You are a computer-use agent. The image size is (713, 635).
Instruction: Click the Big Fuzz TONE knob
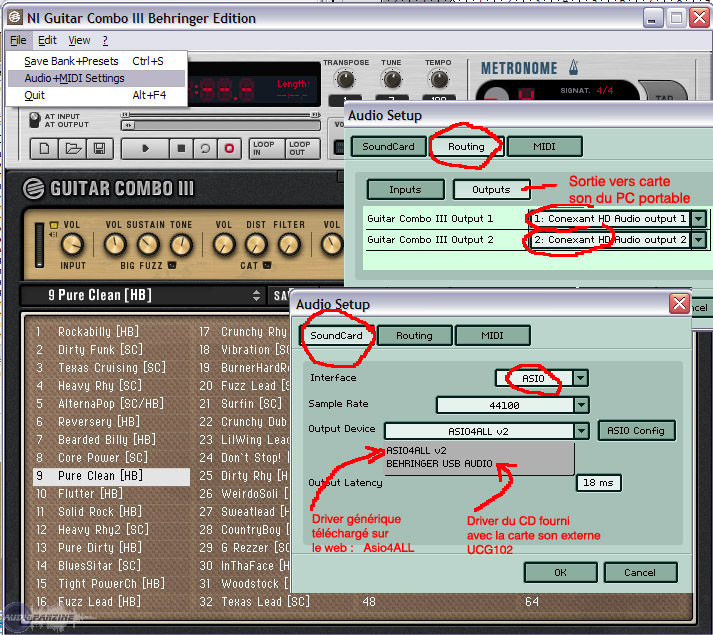coord(181,244)
